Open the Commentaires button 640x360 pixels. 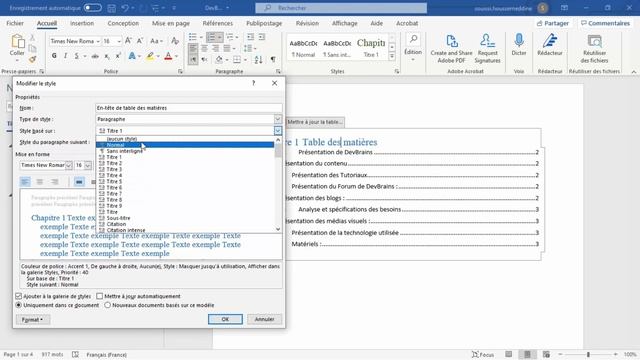click(606, 23)
